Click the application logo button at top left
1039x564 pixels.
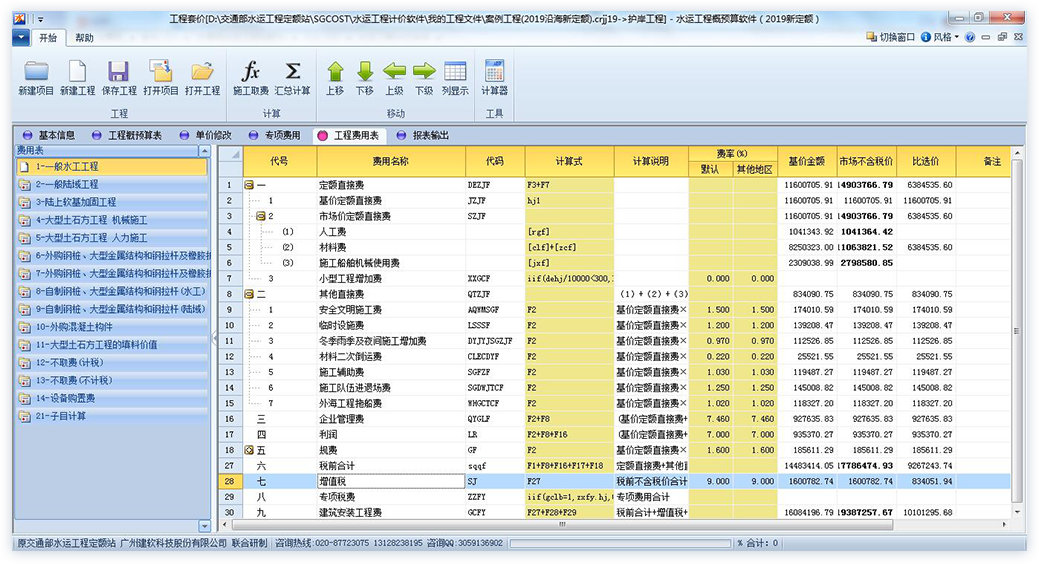pos(21,19)
